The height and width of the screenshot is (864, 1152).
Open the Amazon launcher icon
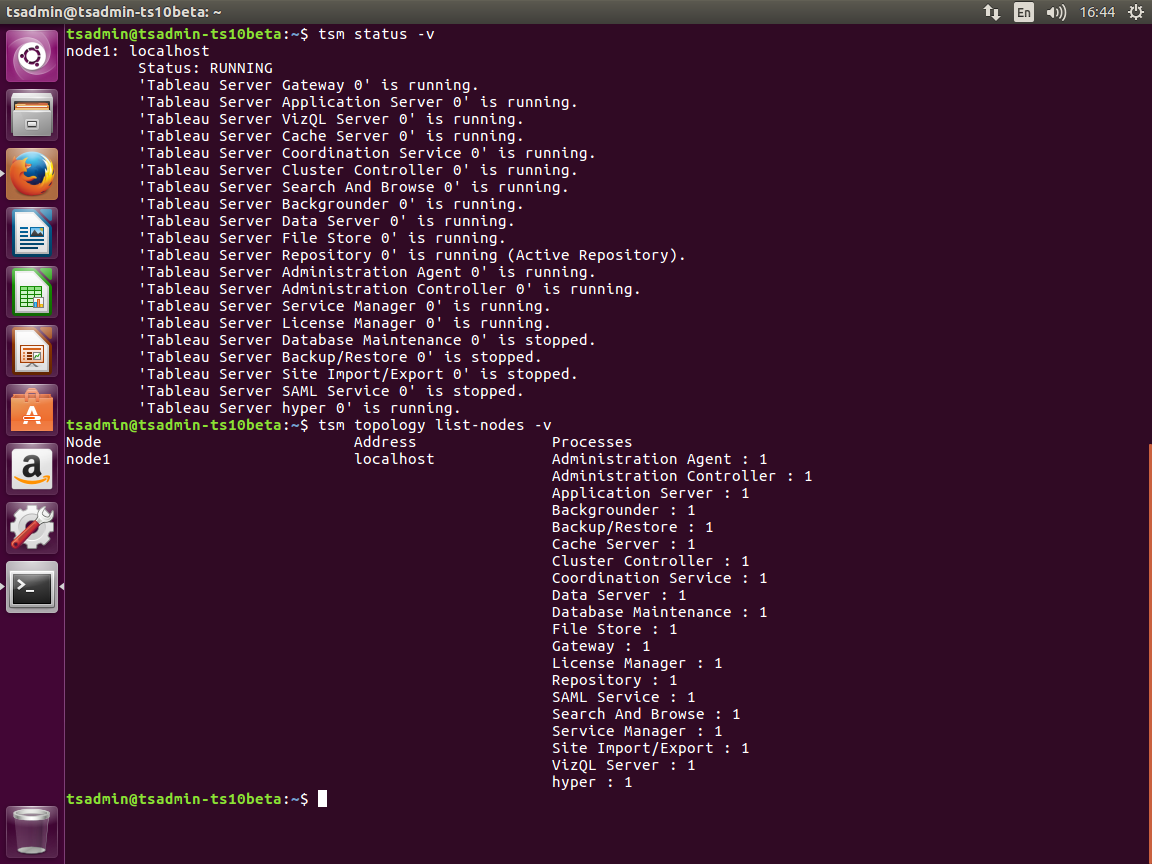[32, 469]
